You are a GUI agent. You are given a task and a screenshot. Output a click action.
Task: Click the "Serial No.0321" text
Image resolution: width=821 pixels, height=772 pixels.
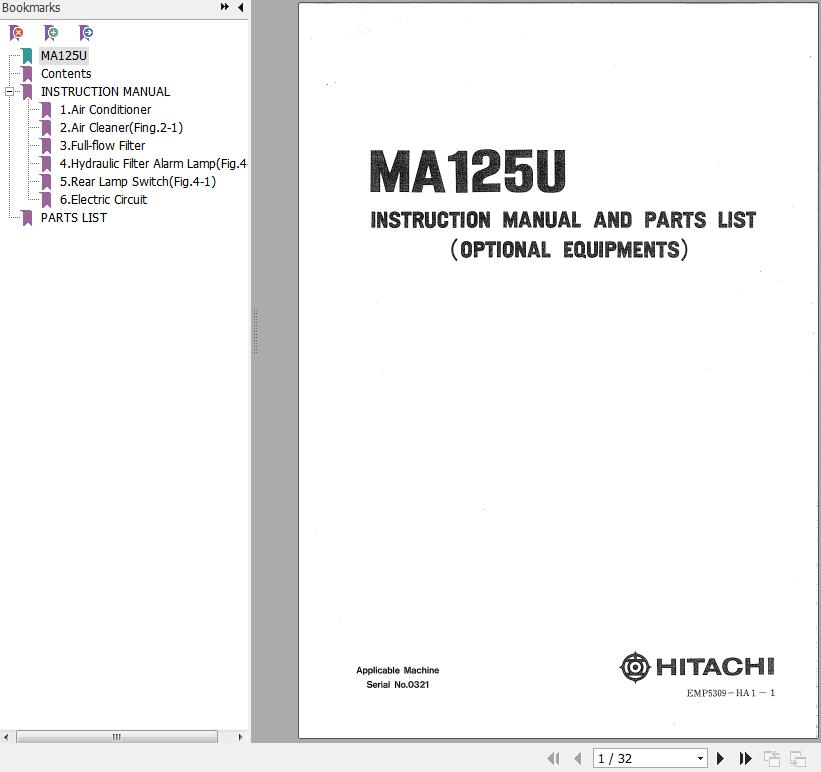coord(398,685)
